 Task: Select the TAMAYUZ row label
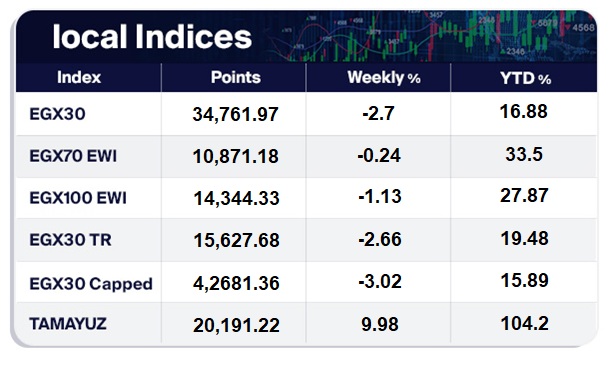pos(68,324)
